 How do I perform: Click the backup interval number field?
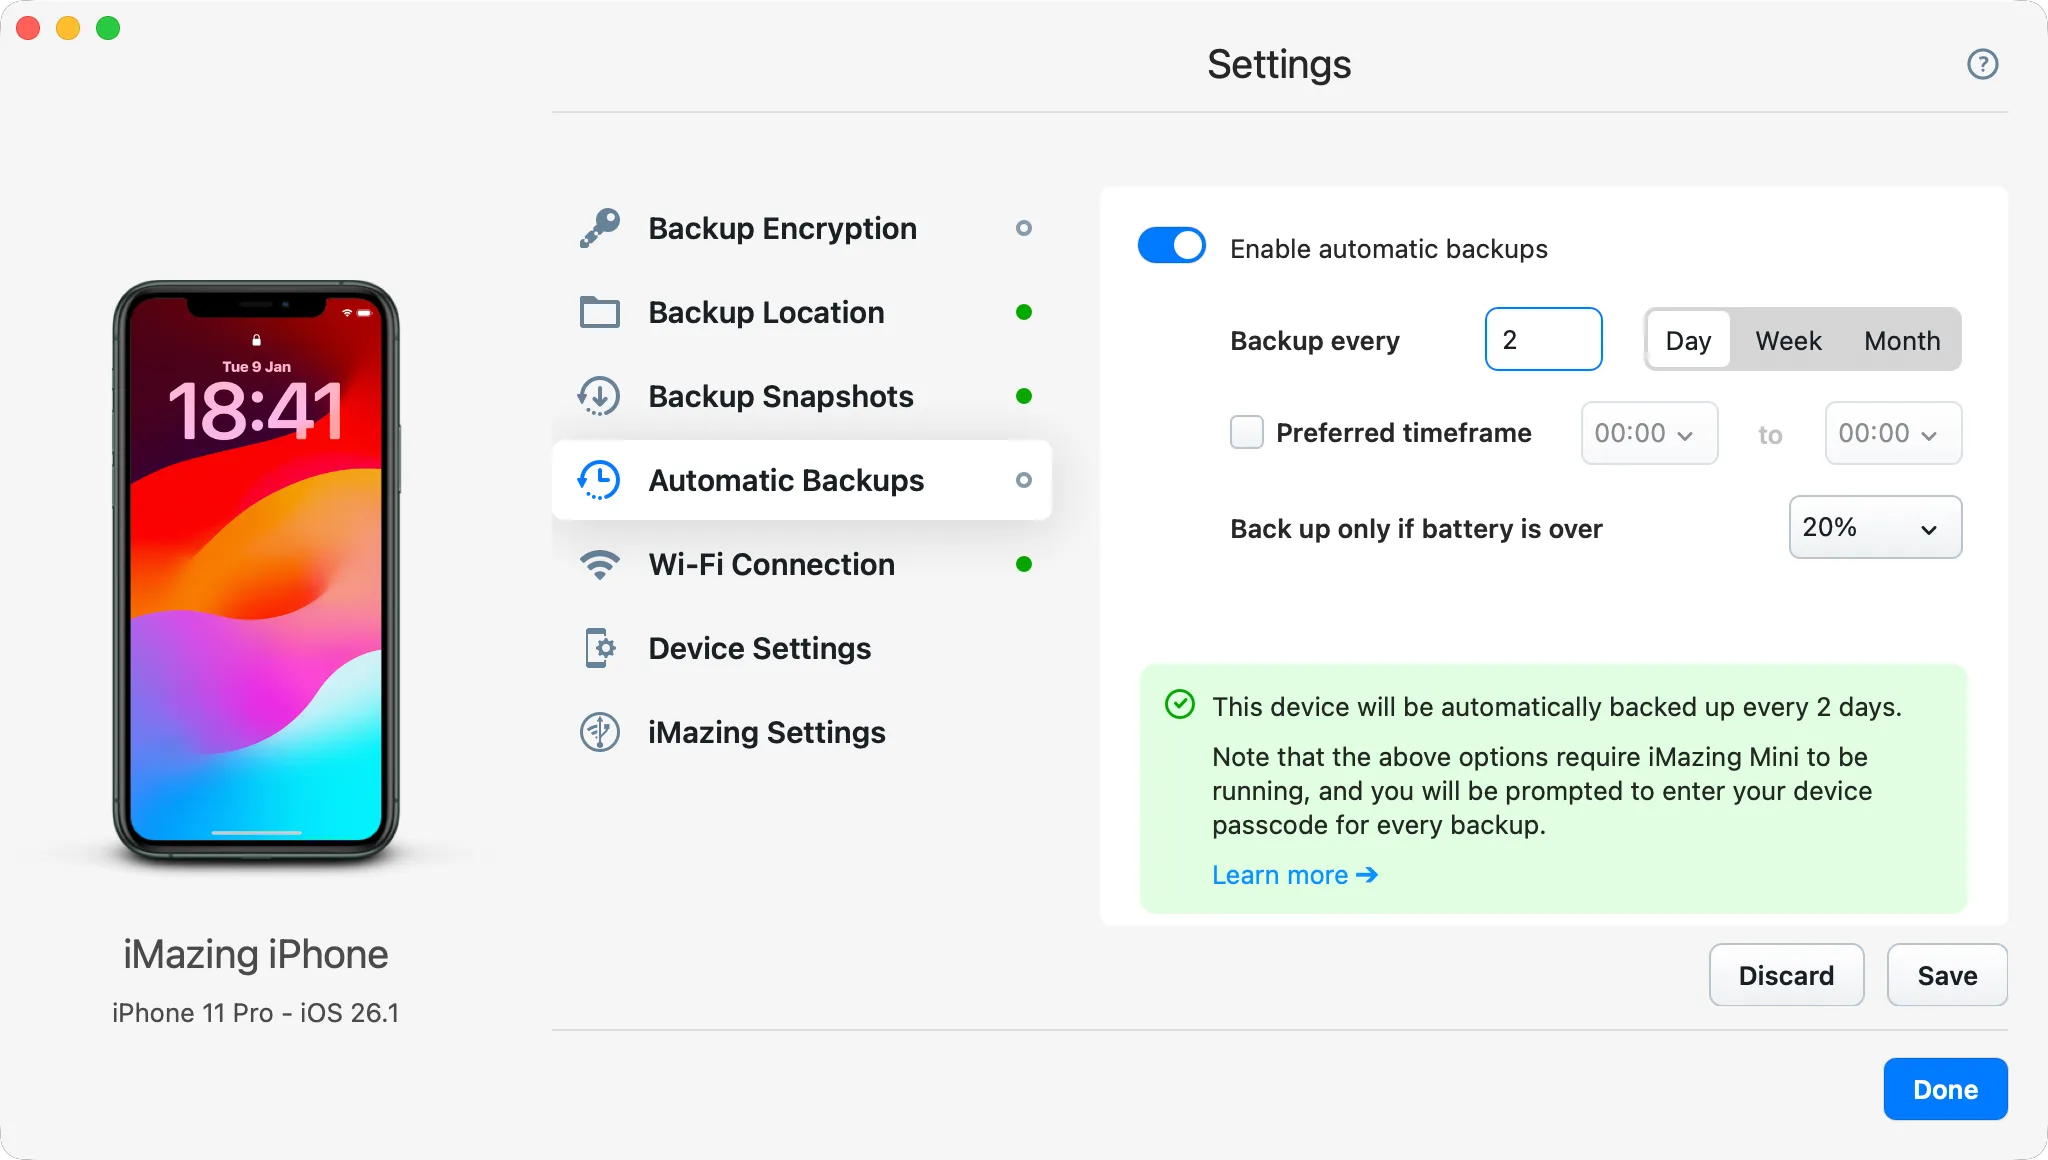point(1543,339)
